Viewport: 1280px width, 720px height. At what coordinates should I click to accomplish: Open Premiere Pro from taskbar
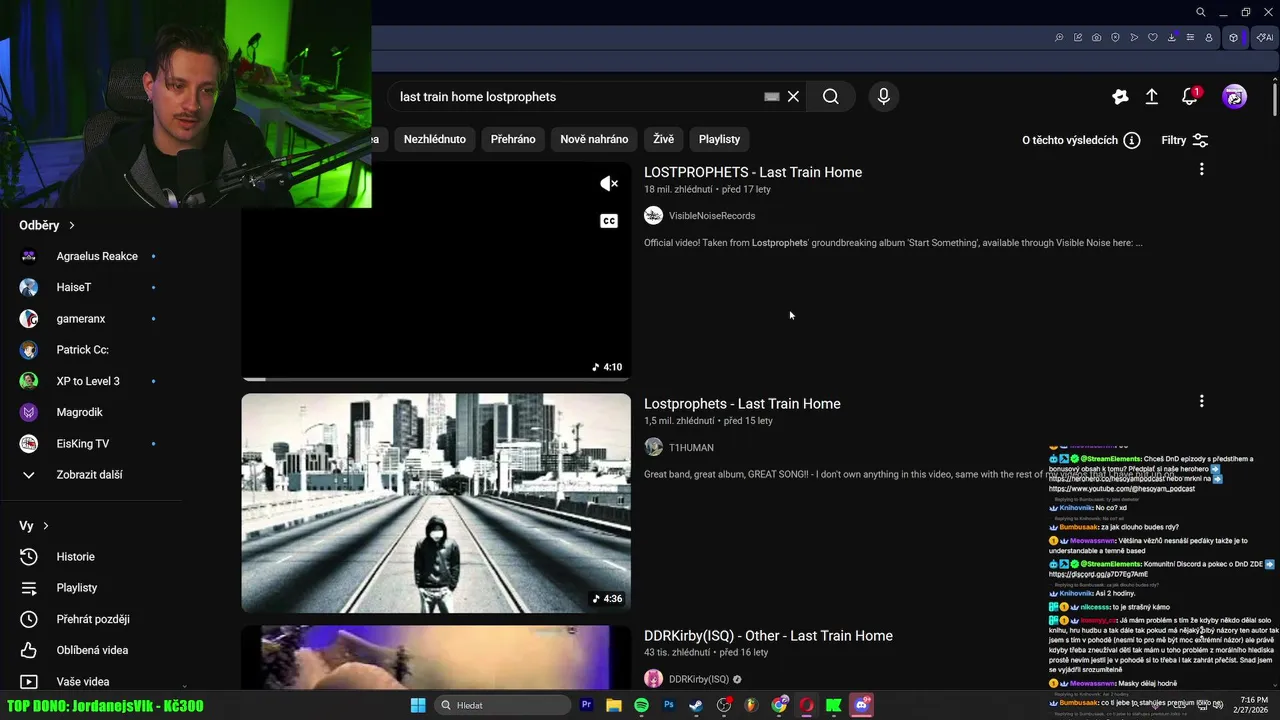point(587,705)
